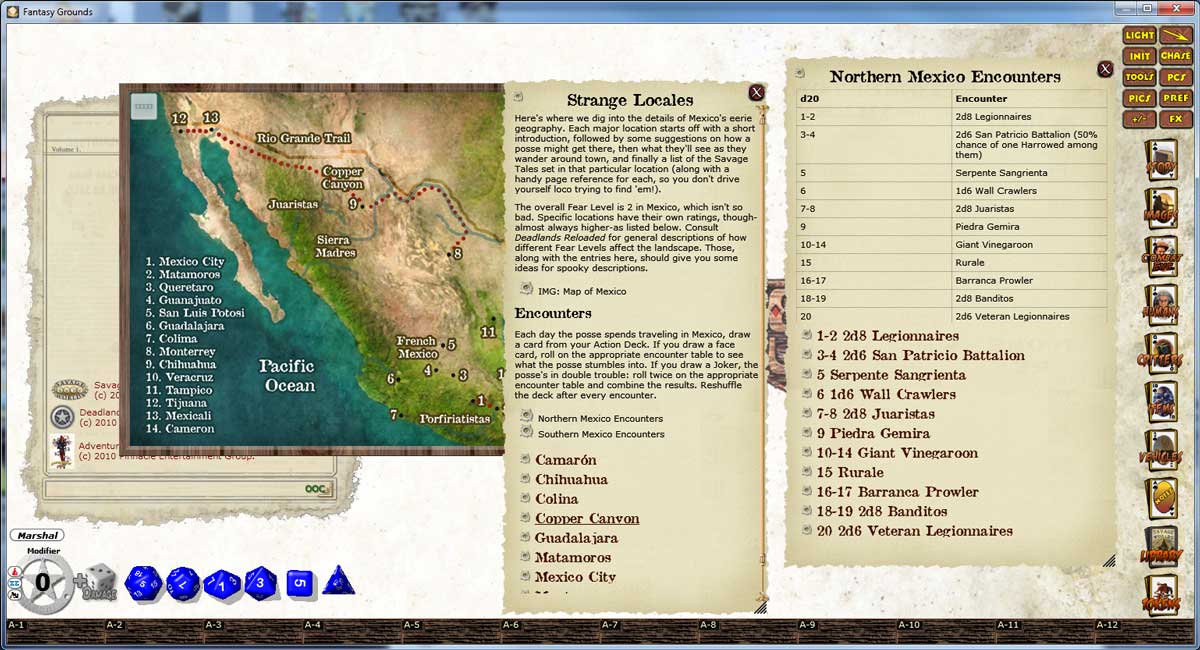Open the Chihuahua locale entry

571,479
